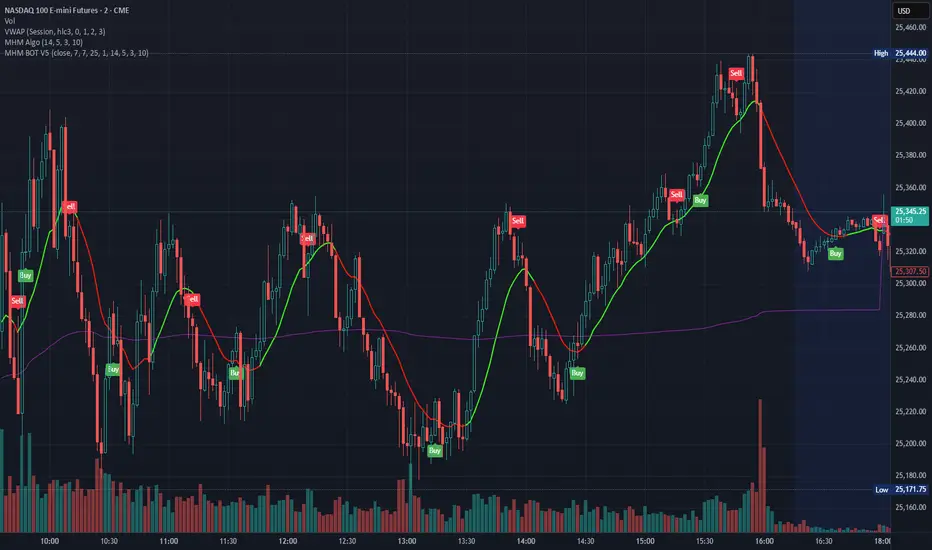The height and width of the screenshot is (550, 932).
Task: Click the Buy marker at the lowest dip near 13:15
Action: [435, 450]
